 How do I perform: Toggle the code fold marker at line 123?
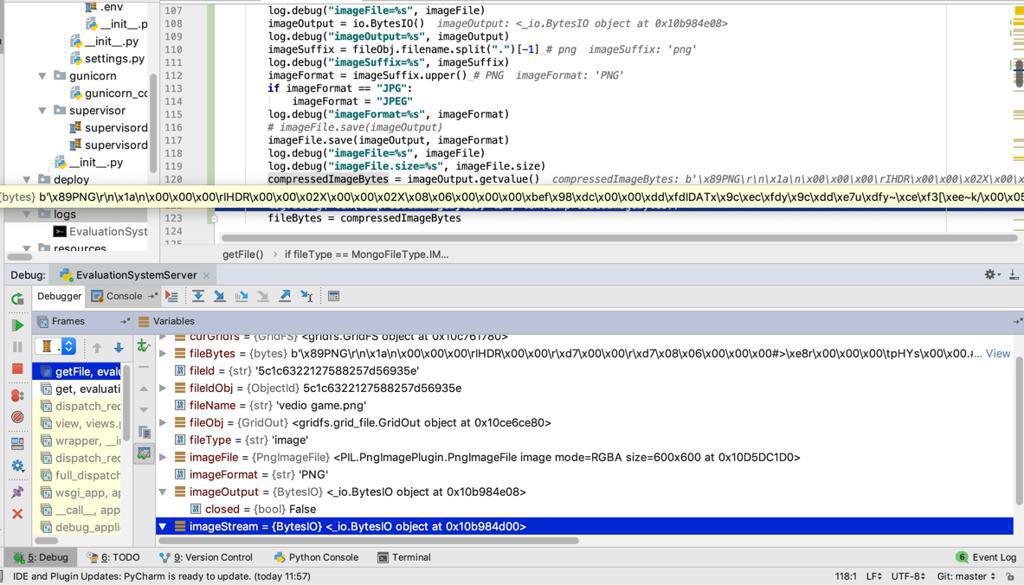coord(214,219)
